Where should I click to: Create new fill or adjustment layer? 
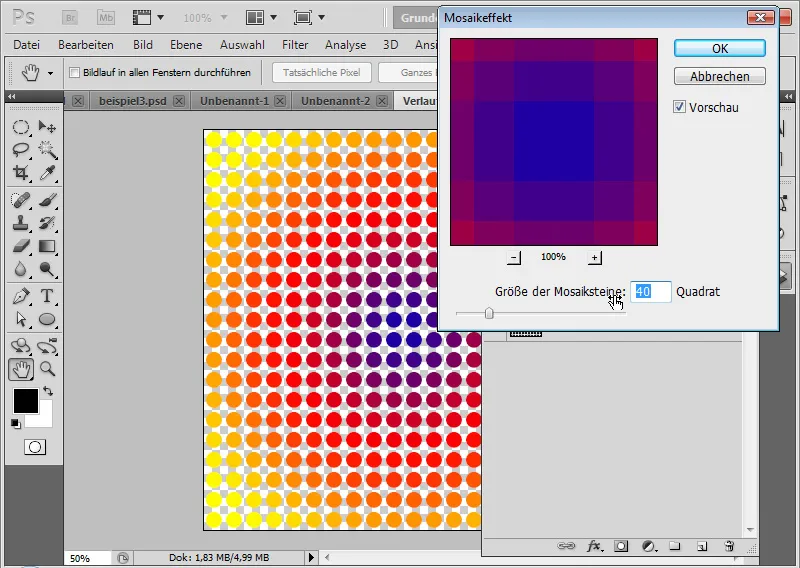coord(648,546)
